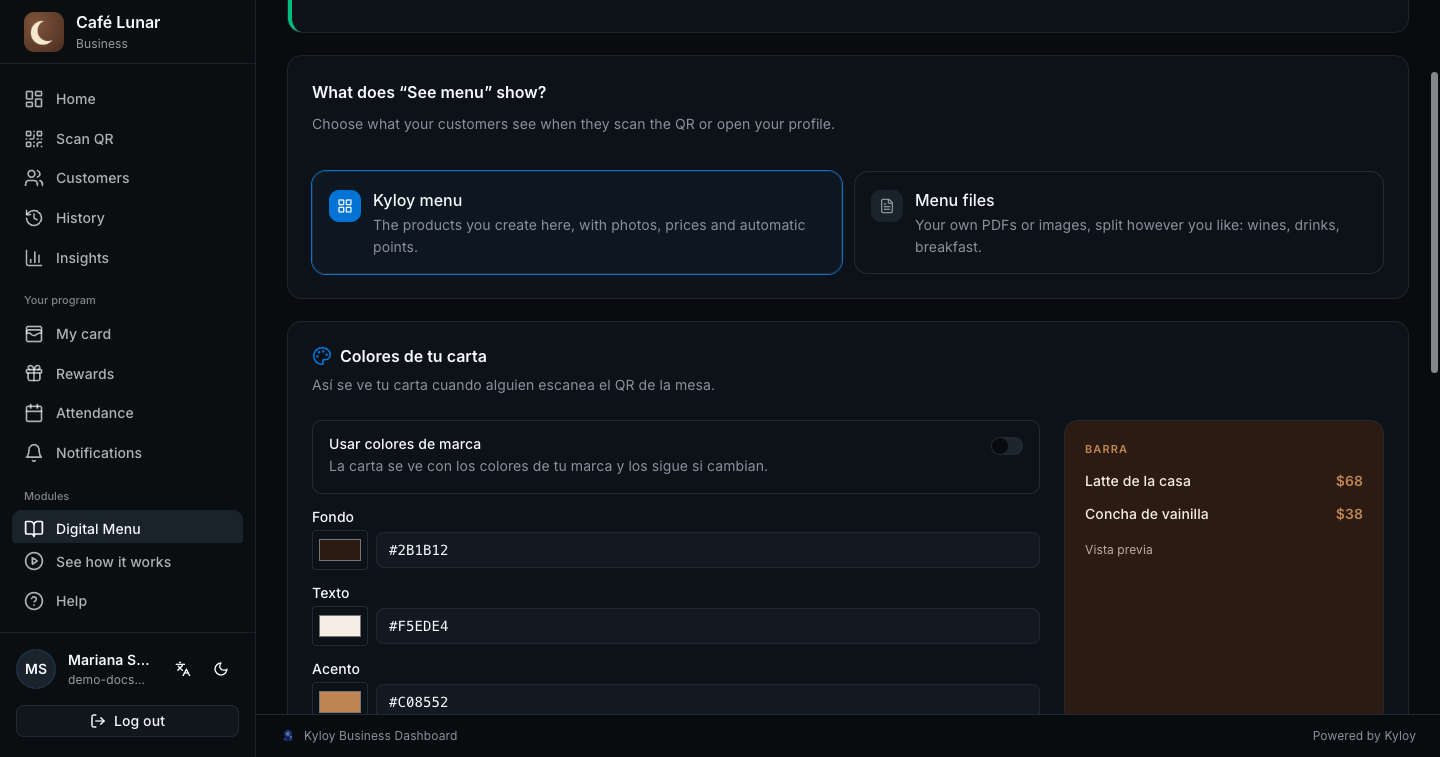Open the Rewards section
1440x757 pixels.
[127, 374]
